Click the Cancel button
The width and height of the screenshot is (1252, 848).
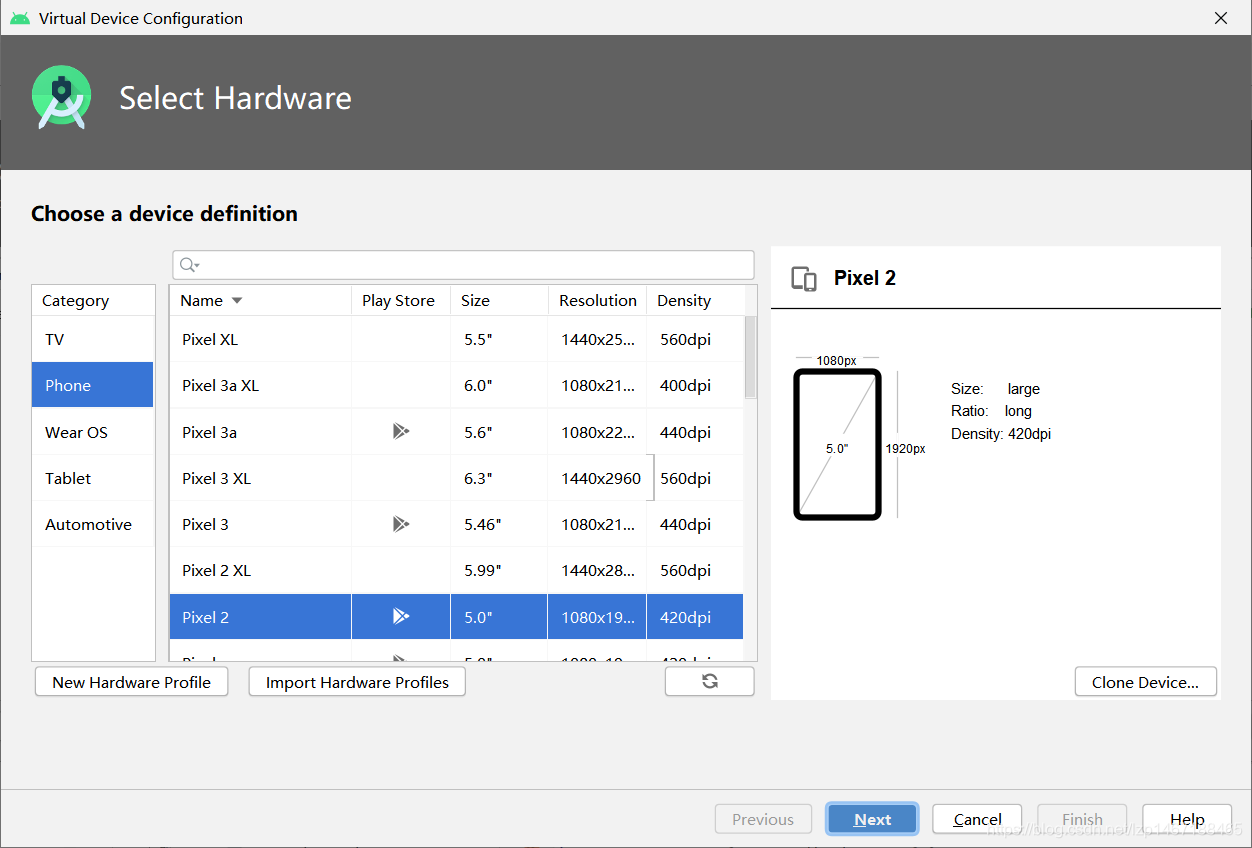(977, 819)
